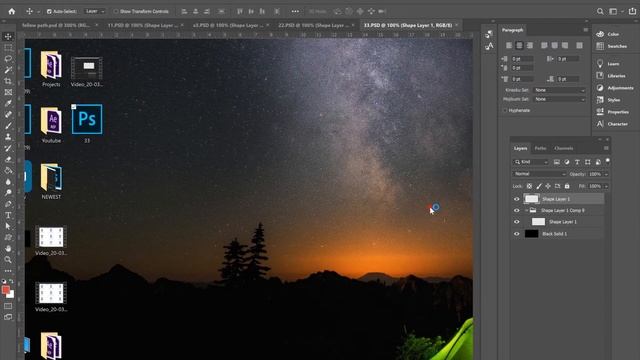Open more align options ellipsis

[295, 11]
